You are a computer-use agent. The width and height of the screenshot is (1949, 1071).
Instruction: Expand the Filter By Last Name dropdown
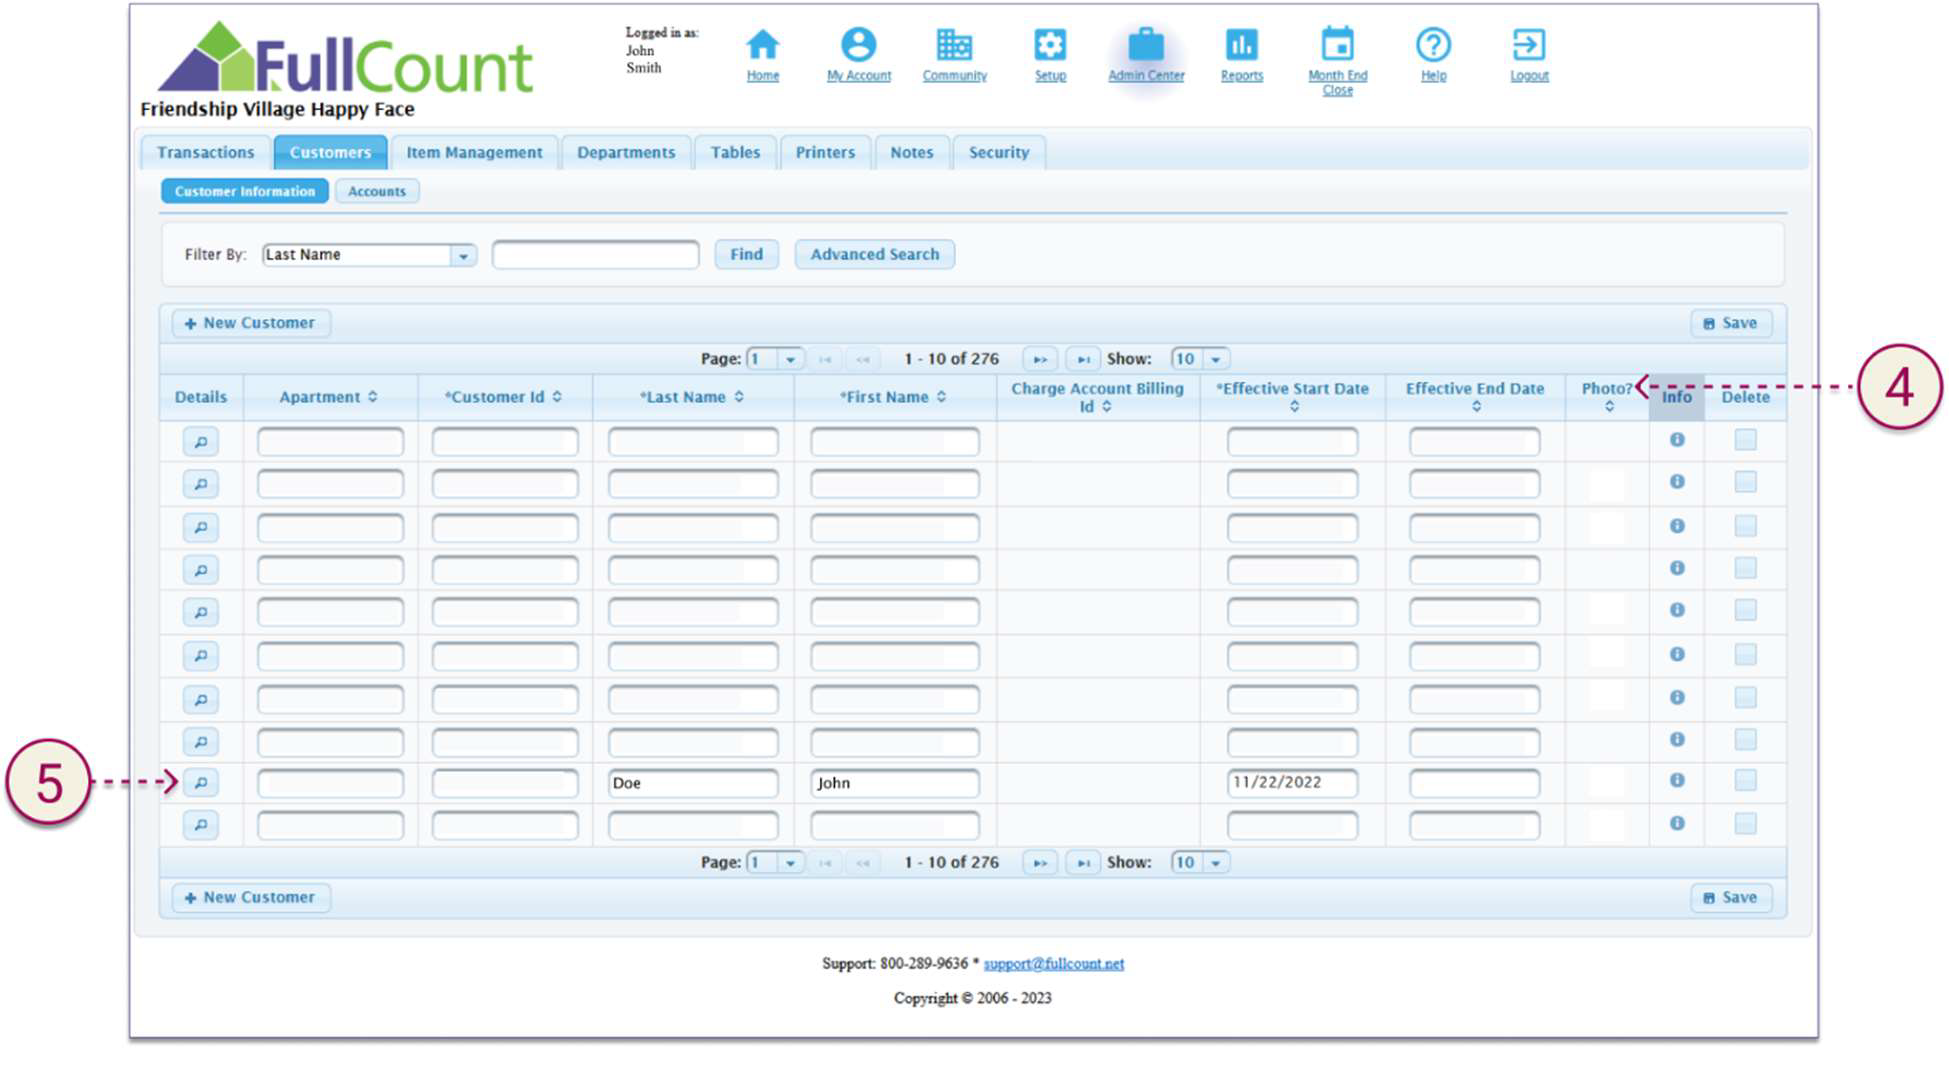click(463, 256)
